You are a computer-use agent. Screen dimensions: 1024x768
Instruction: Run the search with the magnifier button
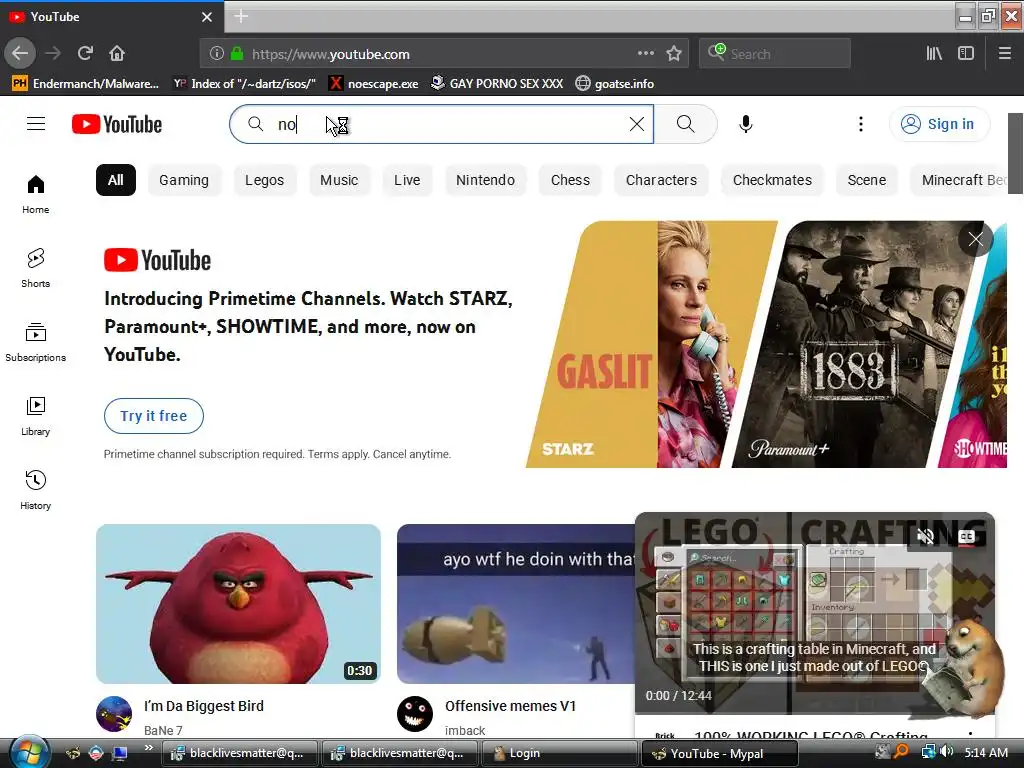pos(685,124)
